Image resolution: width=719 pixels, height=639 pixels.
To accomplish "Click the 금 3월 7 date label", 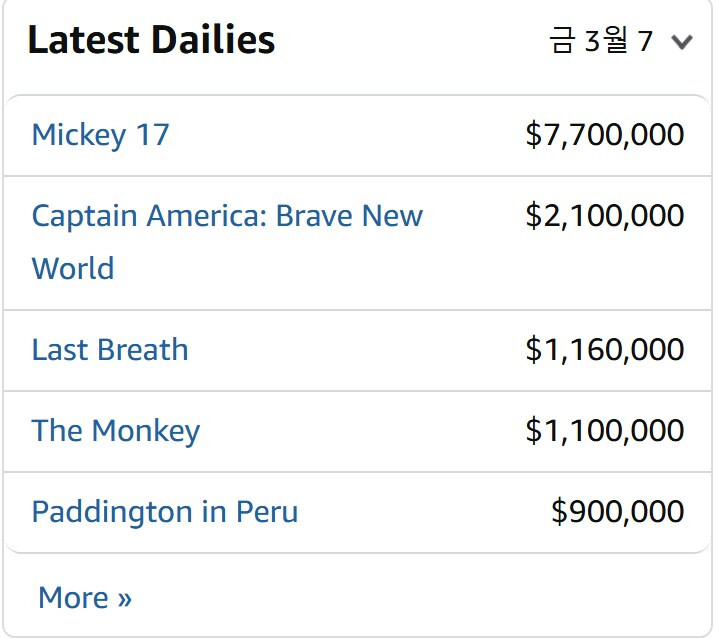I will [601, 41].
